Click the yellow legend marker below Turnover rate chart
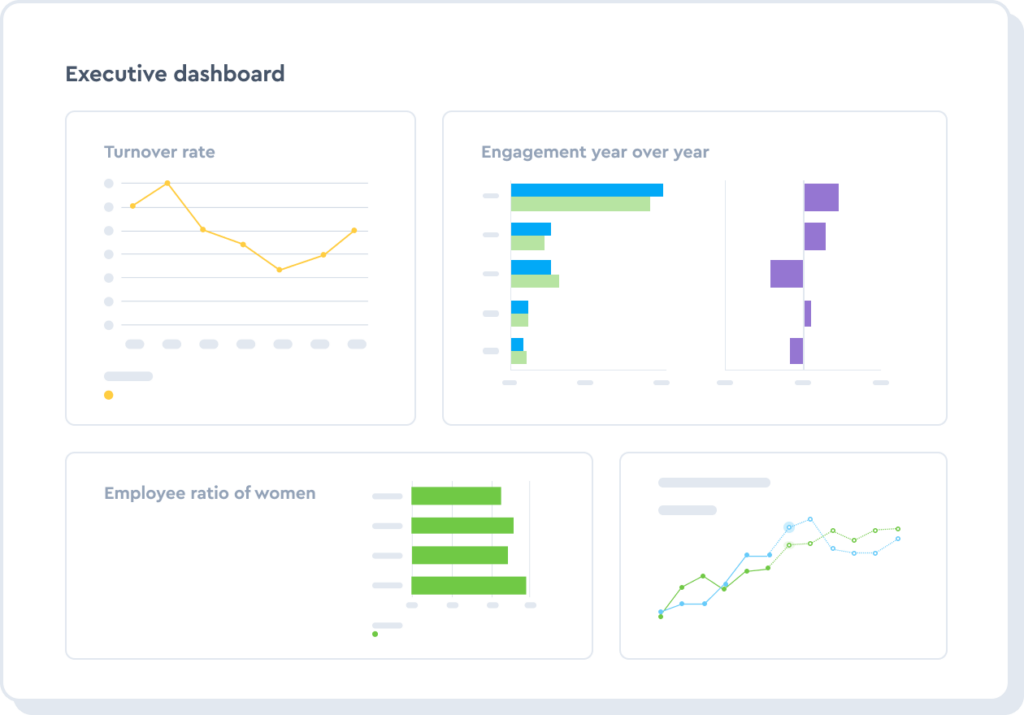 tap(107, 396)
